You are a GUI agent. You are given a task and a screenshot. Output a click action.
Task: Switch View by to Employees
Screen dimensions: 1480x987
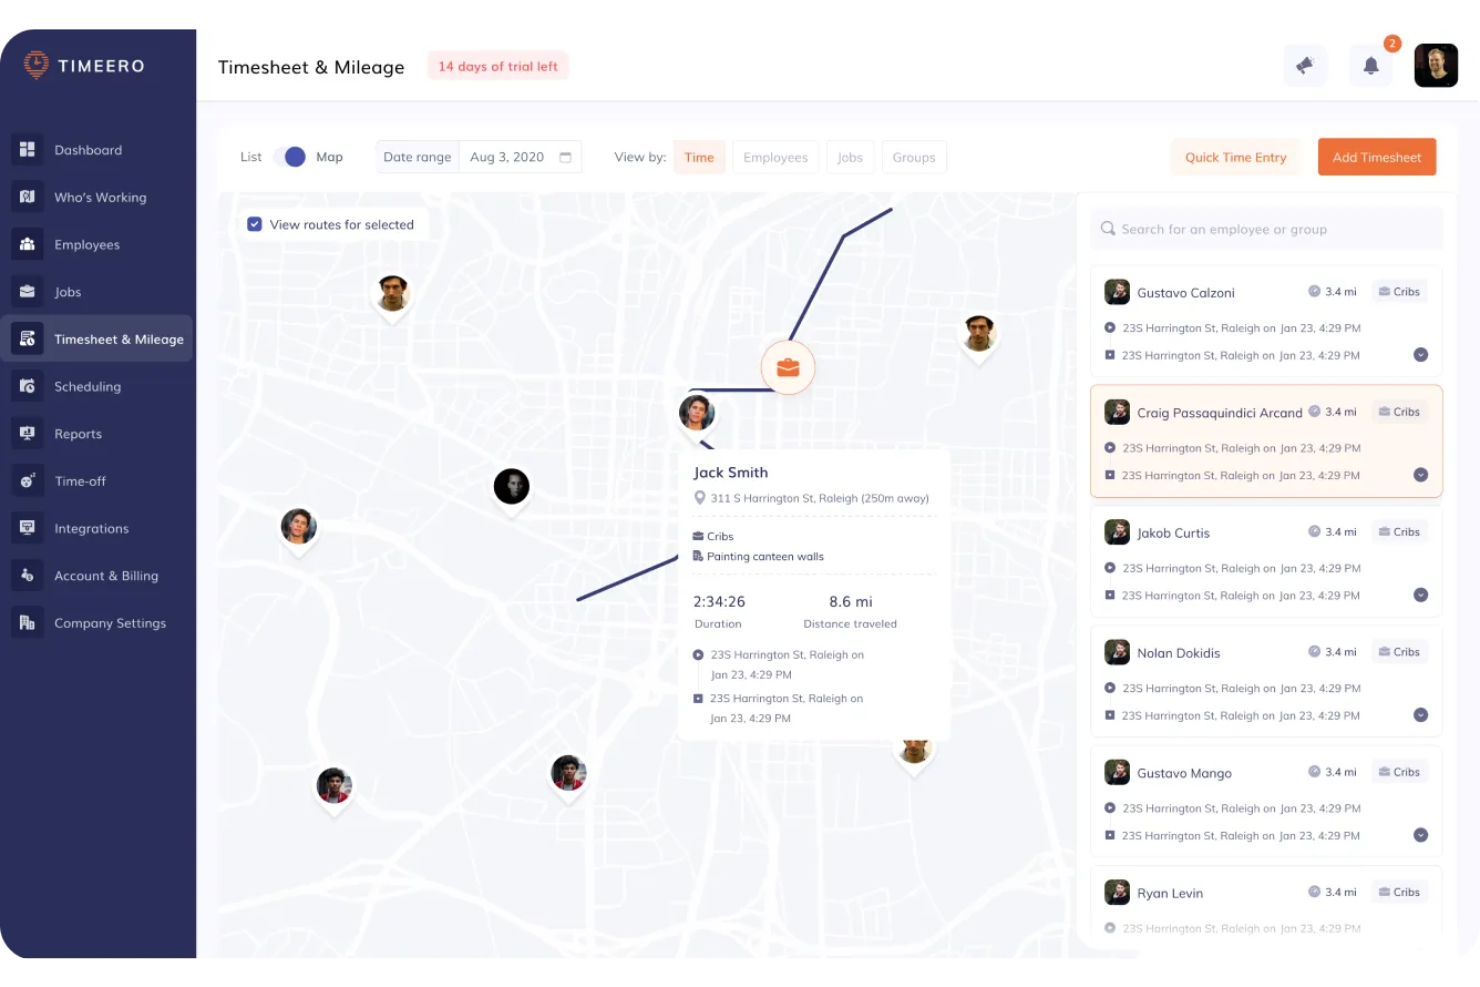(x=775, y=157)
